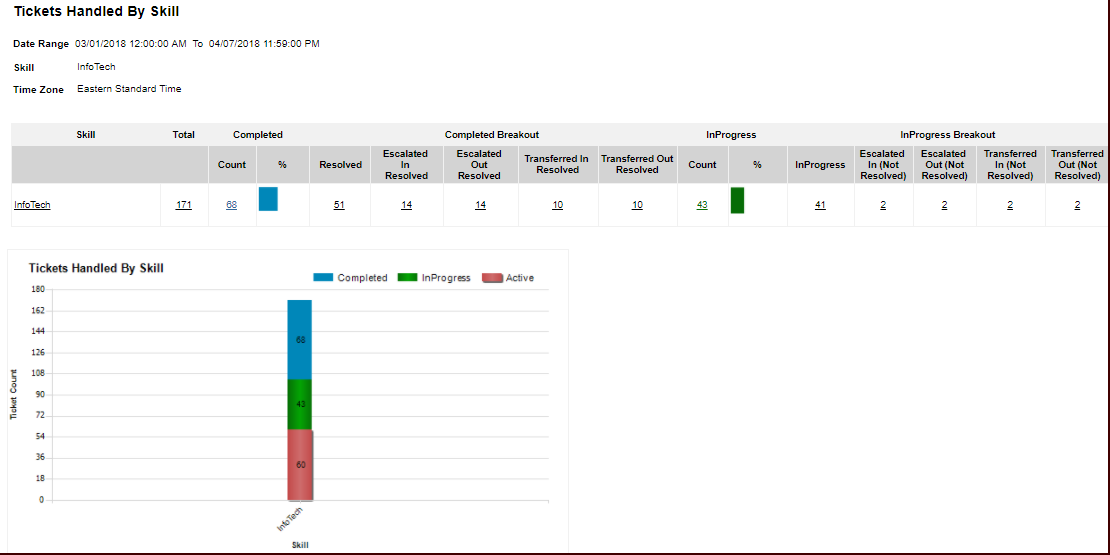1110x555 pixels.
Task: Click the Transferred Out Resolved value 10
Action: click(637, 205)
